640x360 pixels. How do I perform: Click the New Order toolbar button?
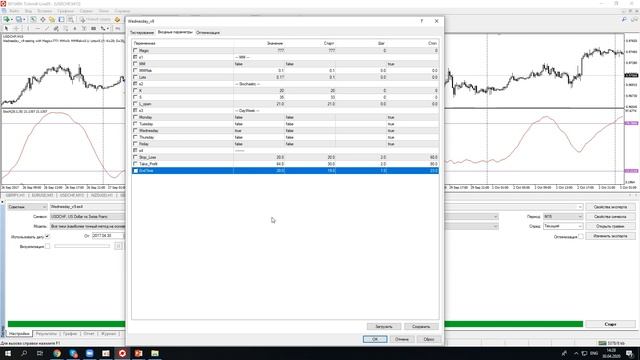[96, 19]
